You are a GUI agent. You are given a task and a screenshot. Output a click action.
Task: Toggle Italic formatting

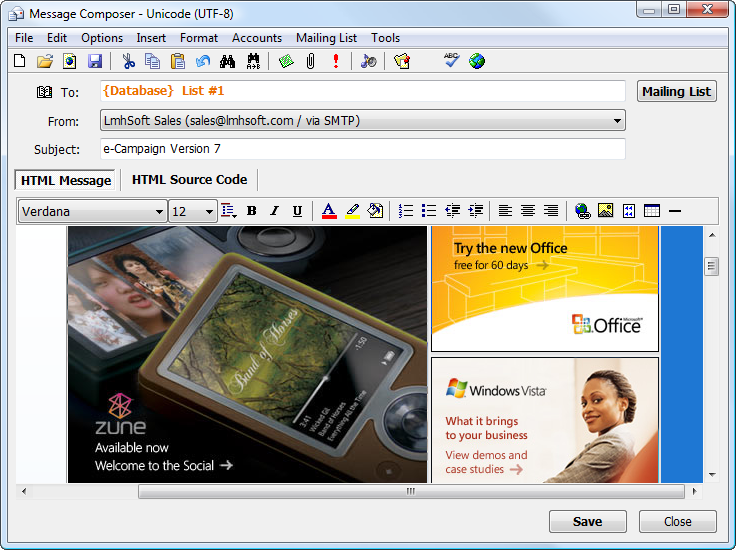[275, 211]
